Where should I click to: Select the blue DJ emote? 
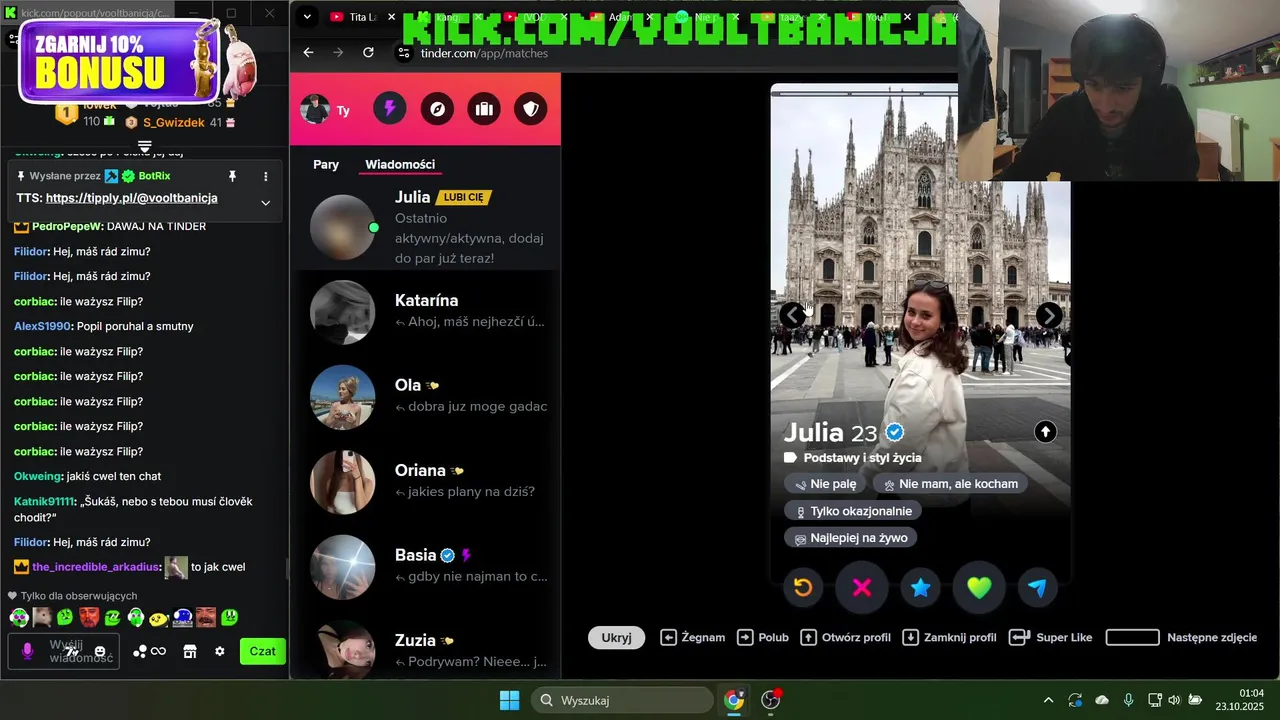[182, 617]
